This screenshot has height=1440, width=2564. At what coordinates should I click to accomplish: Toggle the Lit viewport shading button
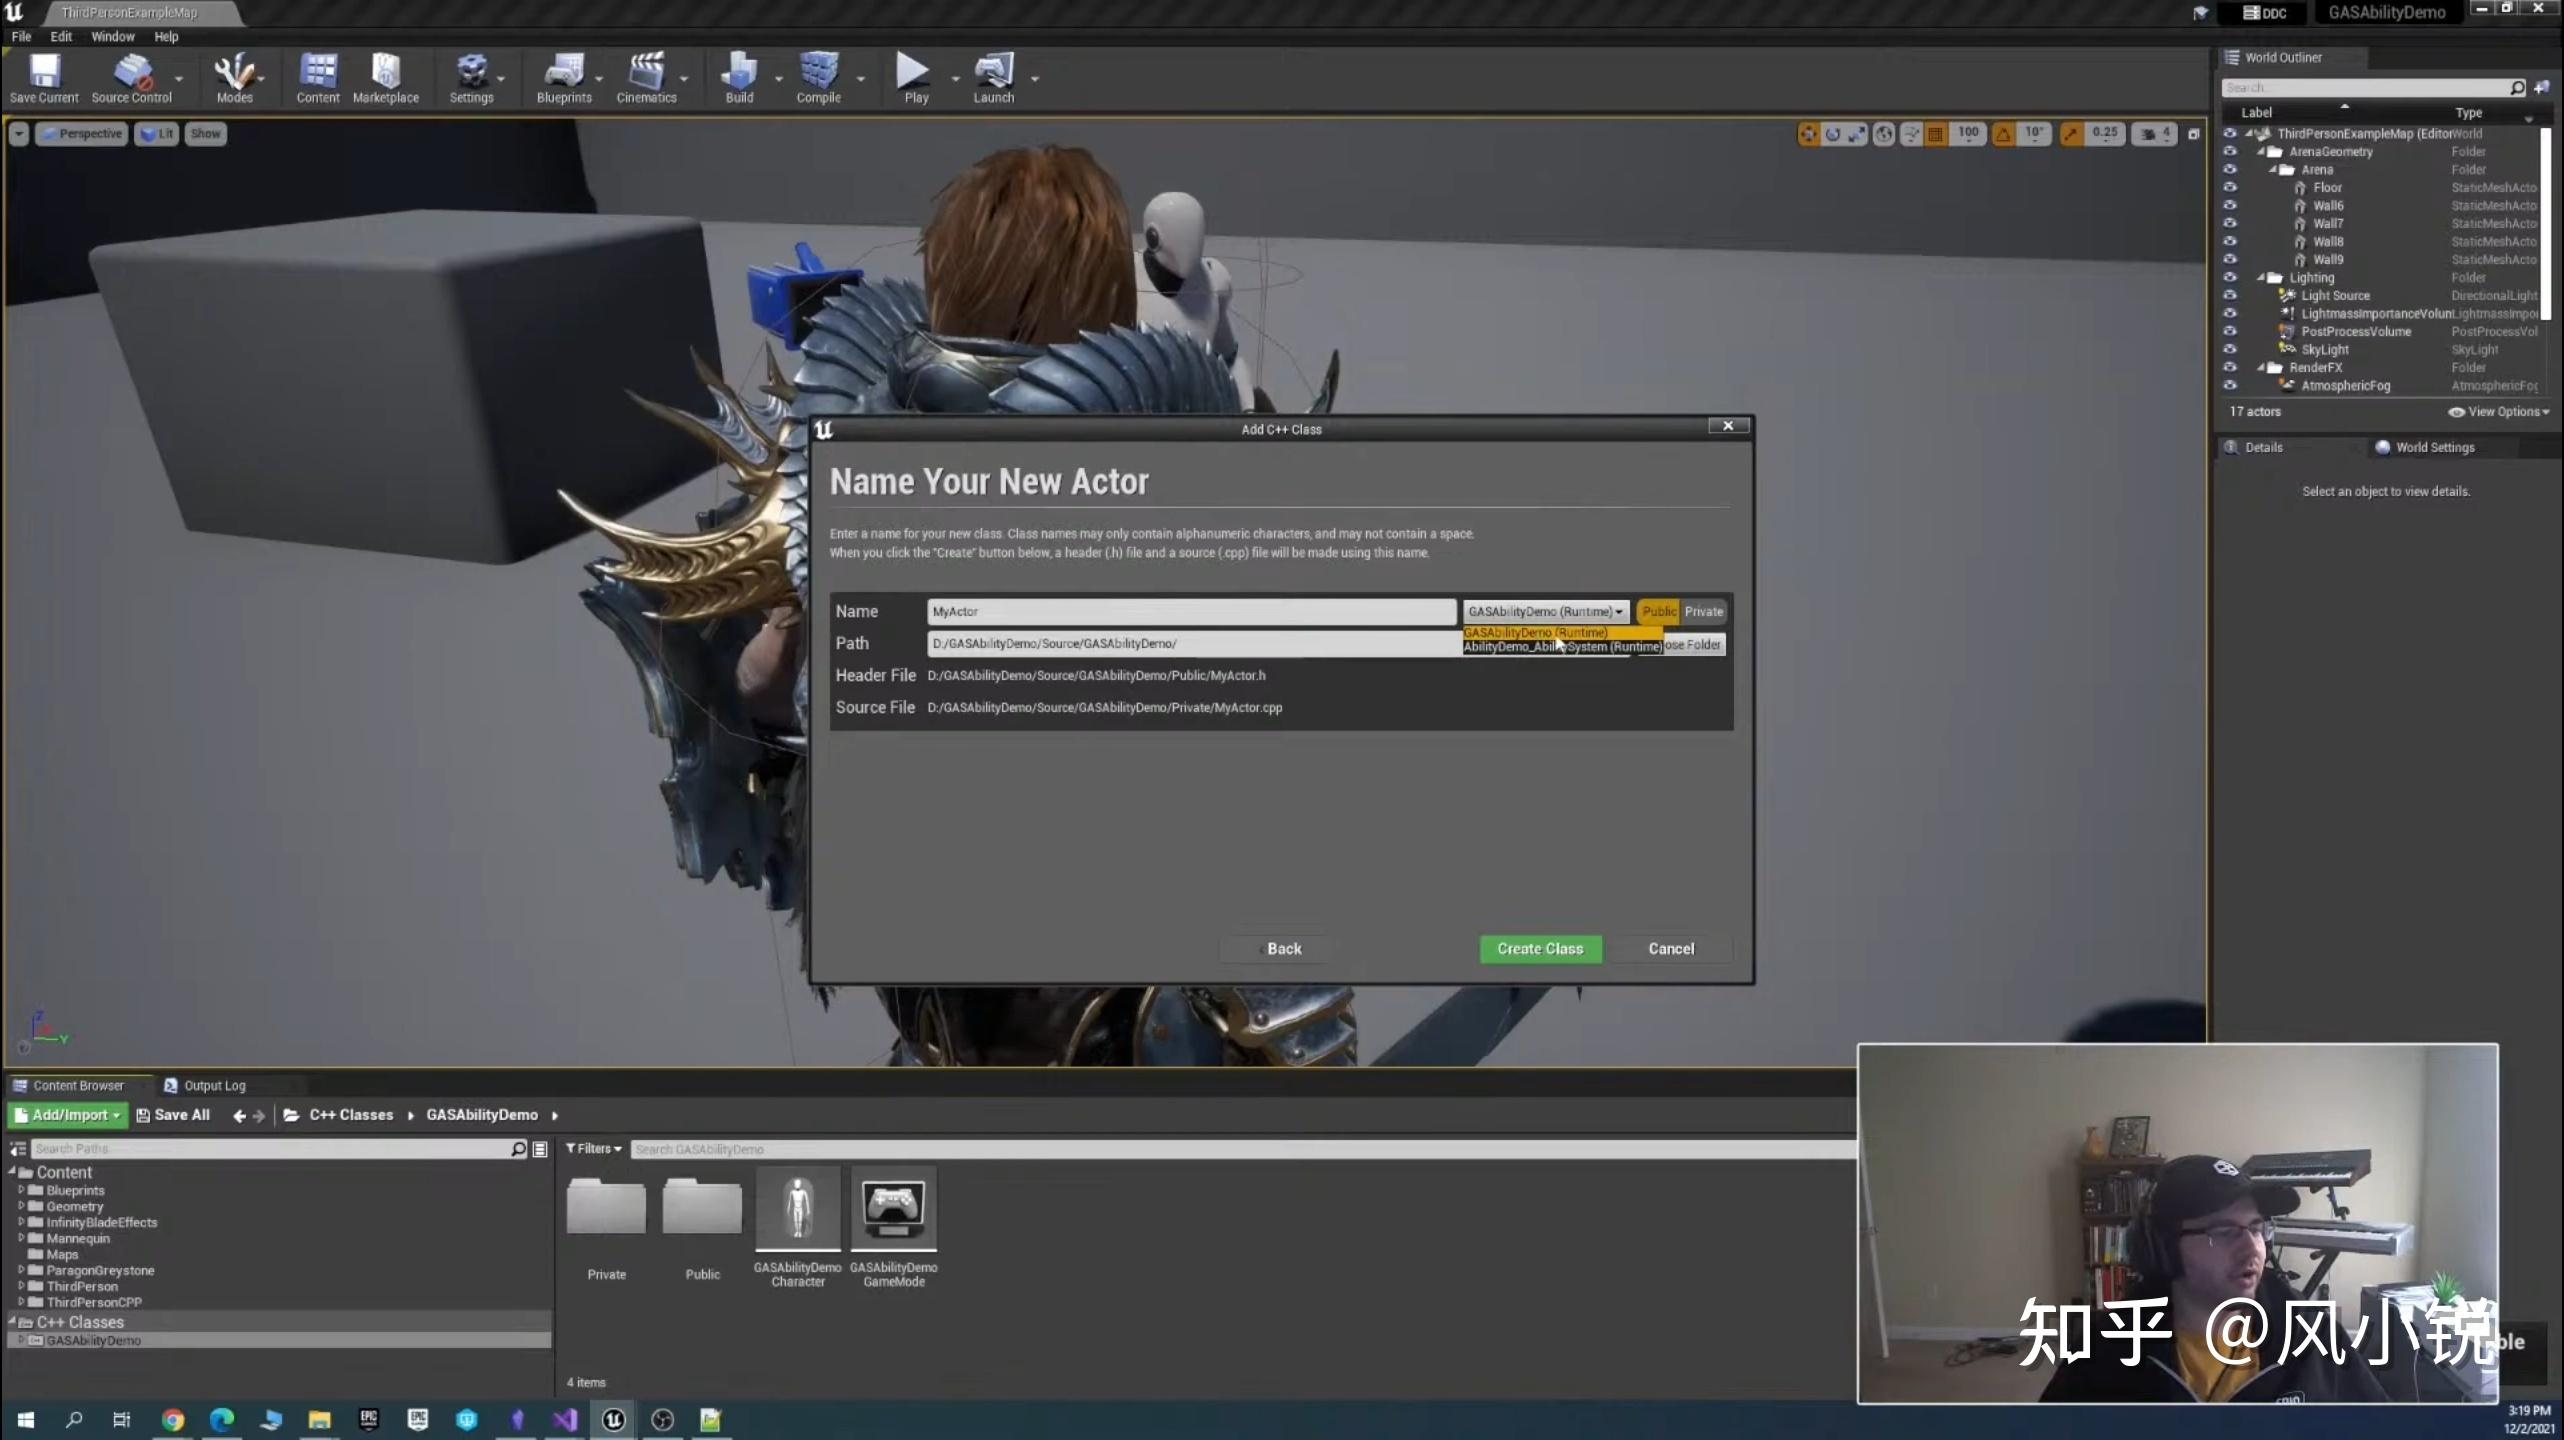point(156,133)
